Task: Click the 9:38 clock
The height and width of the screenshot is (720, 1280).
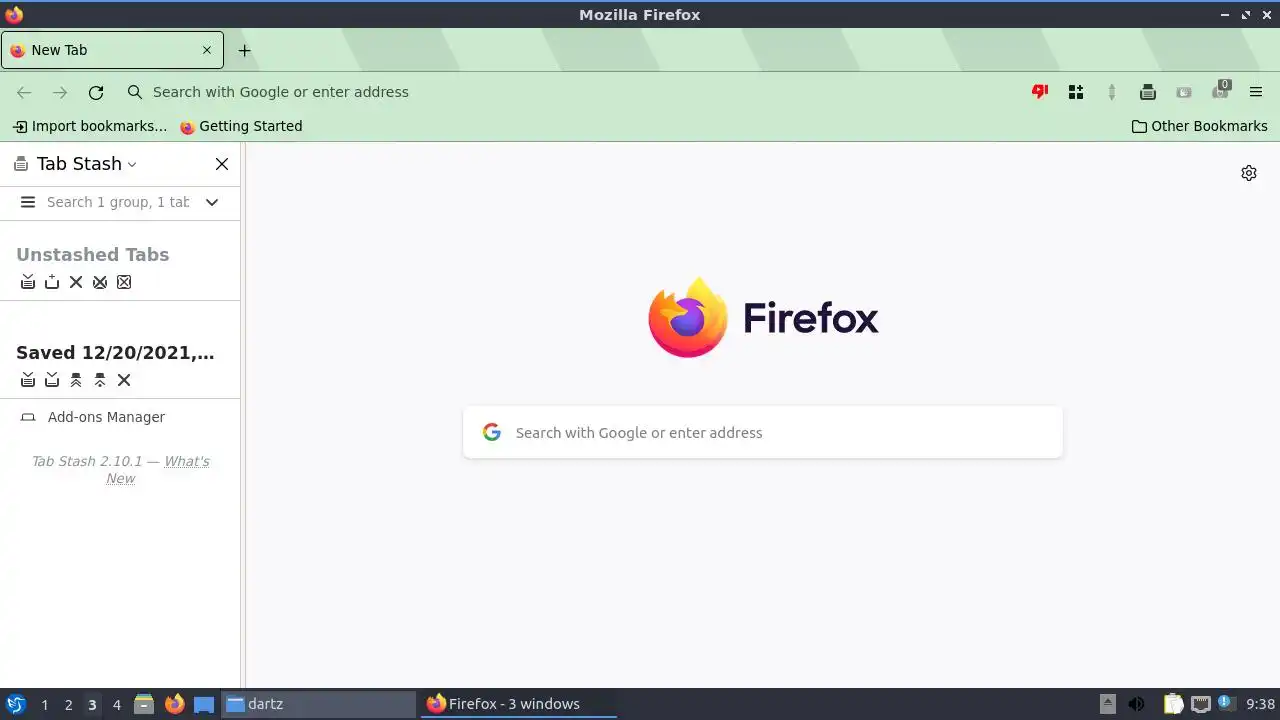Action: click(1260, 704)
